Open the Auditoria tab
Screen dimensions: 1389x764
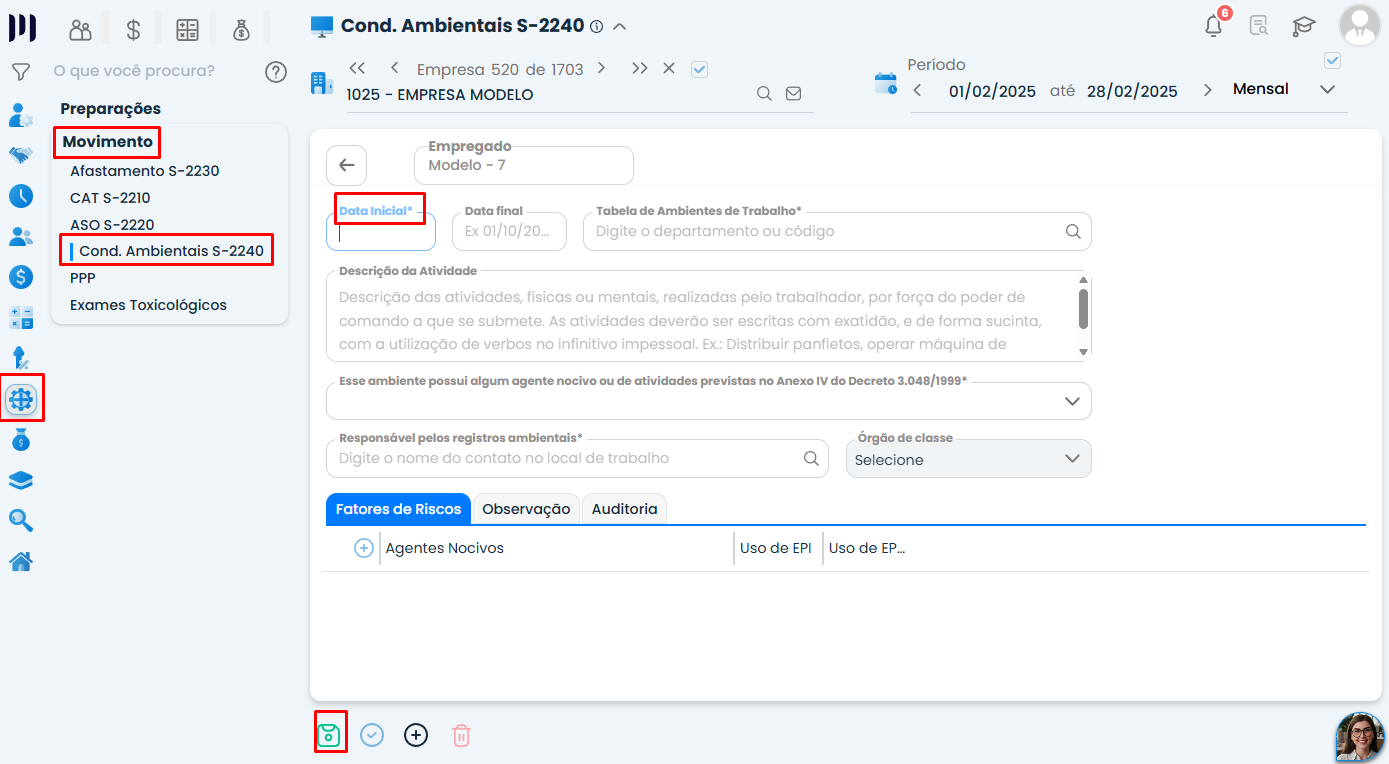624,509
